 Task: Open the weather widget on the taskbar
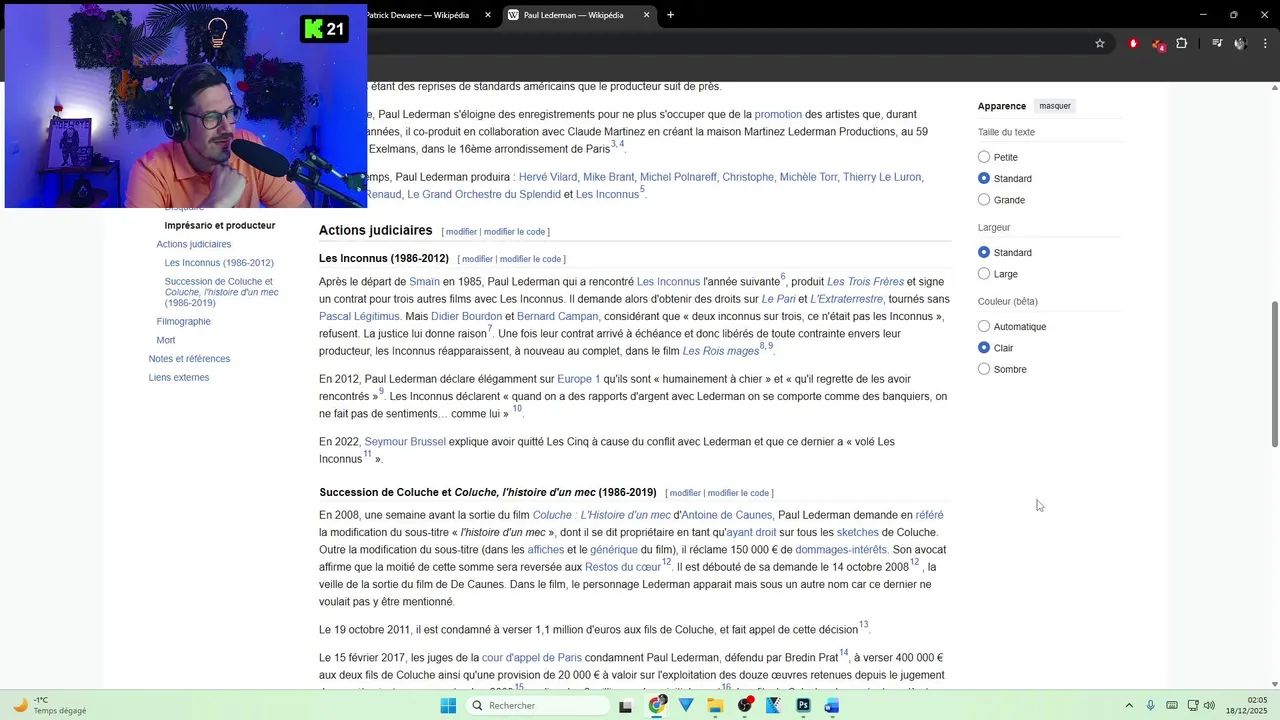(50, 705)
